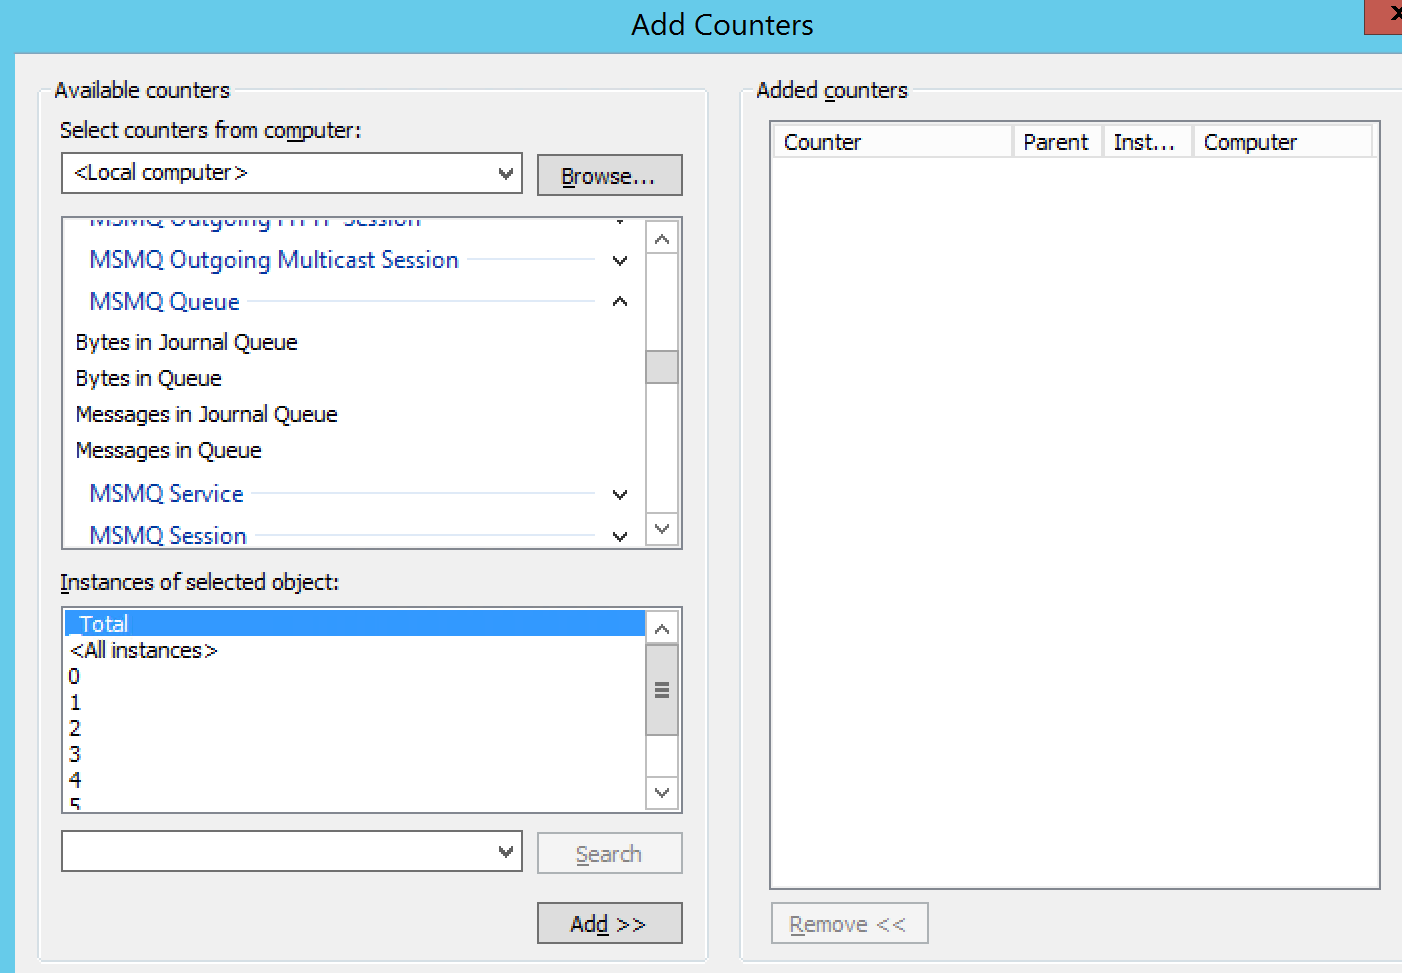
Task: Sort by the Counter column header
Action: pos(892,142)
